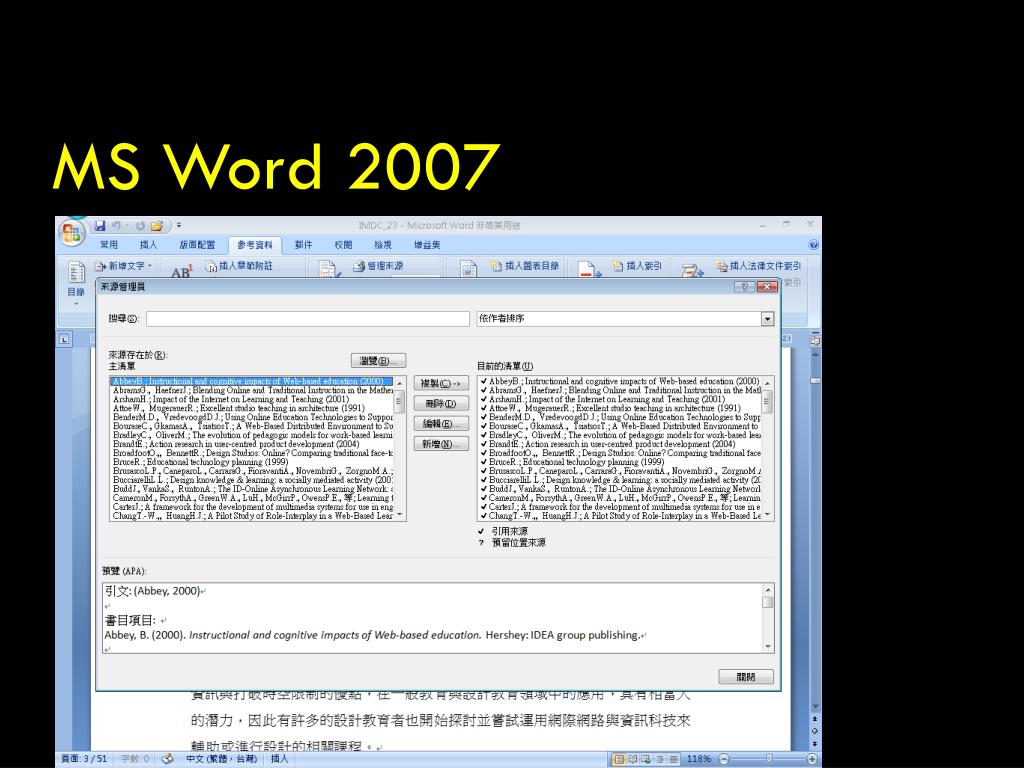Screen dimensions: 1024x768
Task: Open the 郵件 ribbon tab
Action: [x=303, y=245]
